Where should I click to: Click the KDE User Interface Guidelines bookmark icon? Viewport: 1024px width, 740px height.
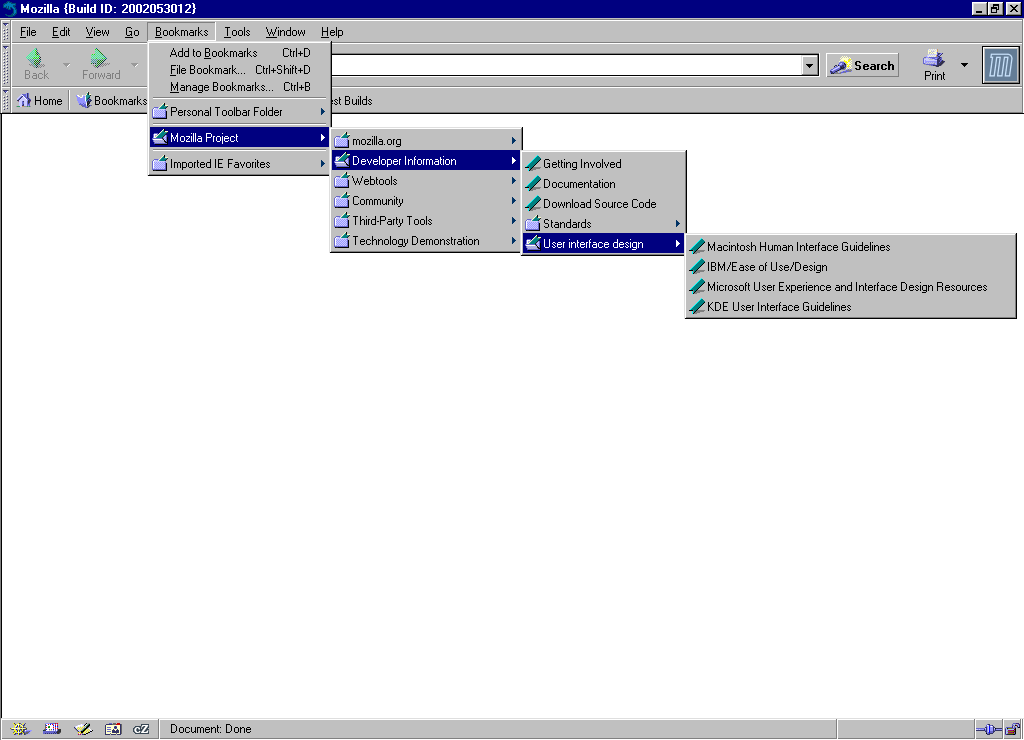click(x=697, y=306)
